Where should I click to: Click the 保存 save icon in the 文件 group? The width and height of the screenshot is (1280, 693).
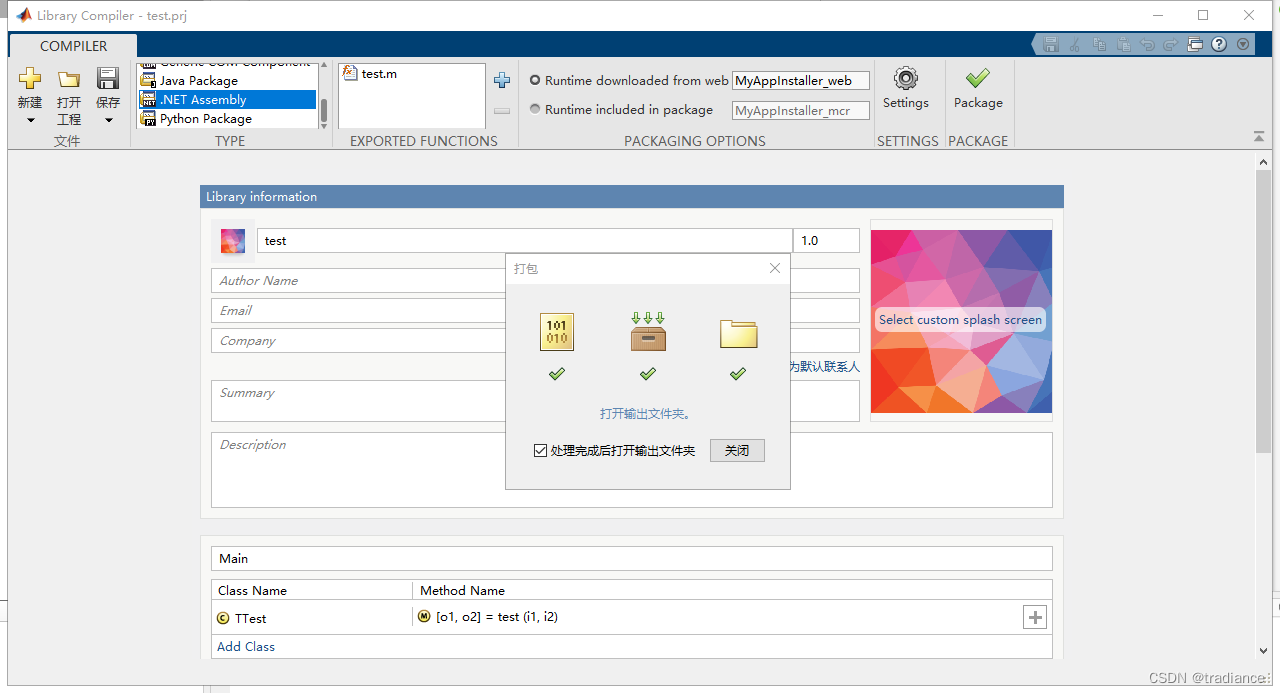107,78
